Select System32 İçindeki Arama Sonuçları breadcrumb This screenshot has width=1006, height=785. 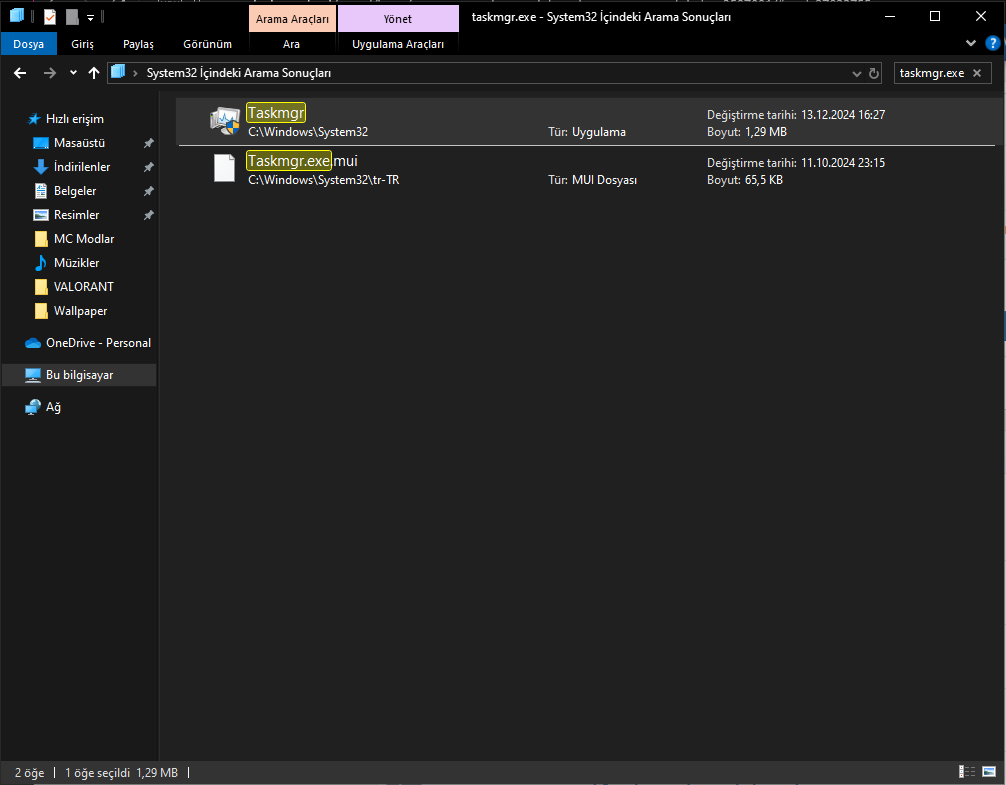tap(239, 73)
